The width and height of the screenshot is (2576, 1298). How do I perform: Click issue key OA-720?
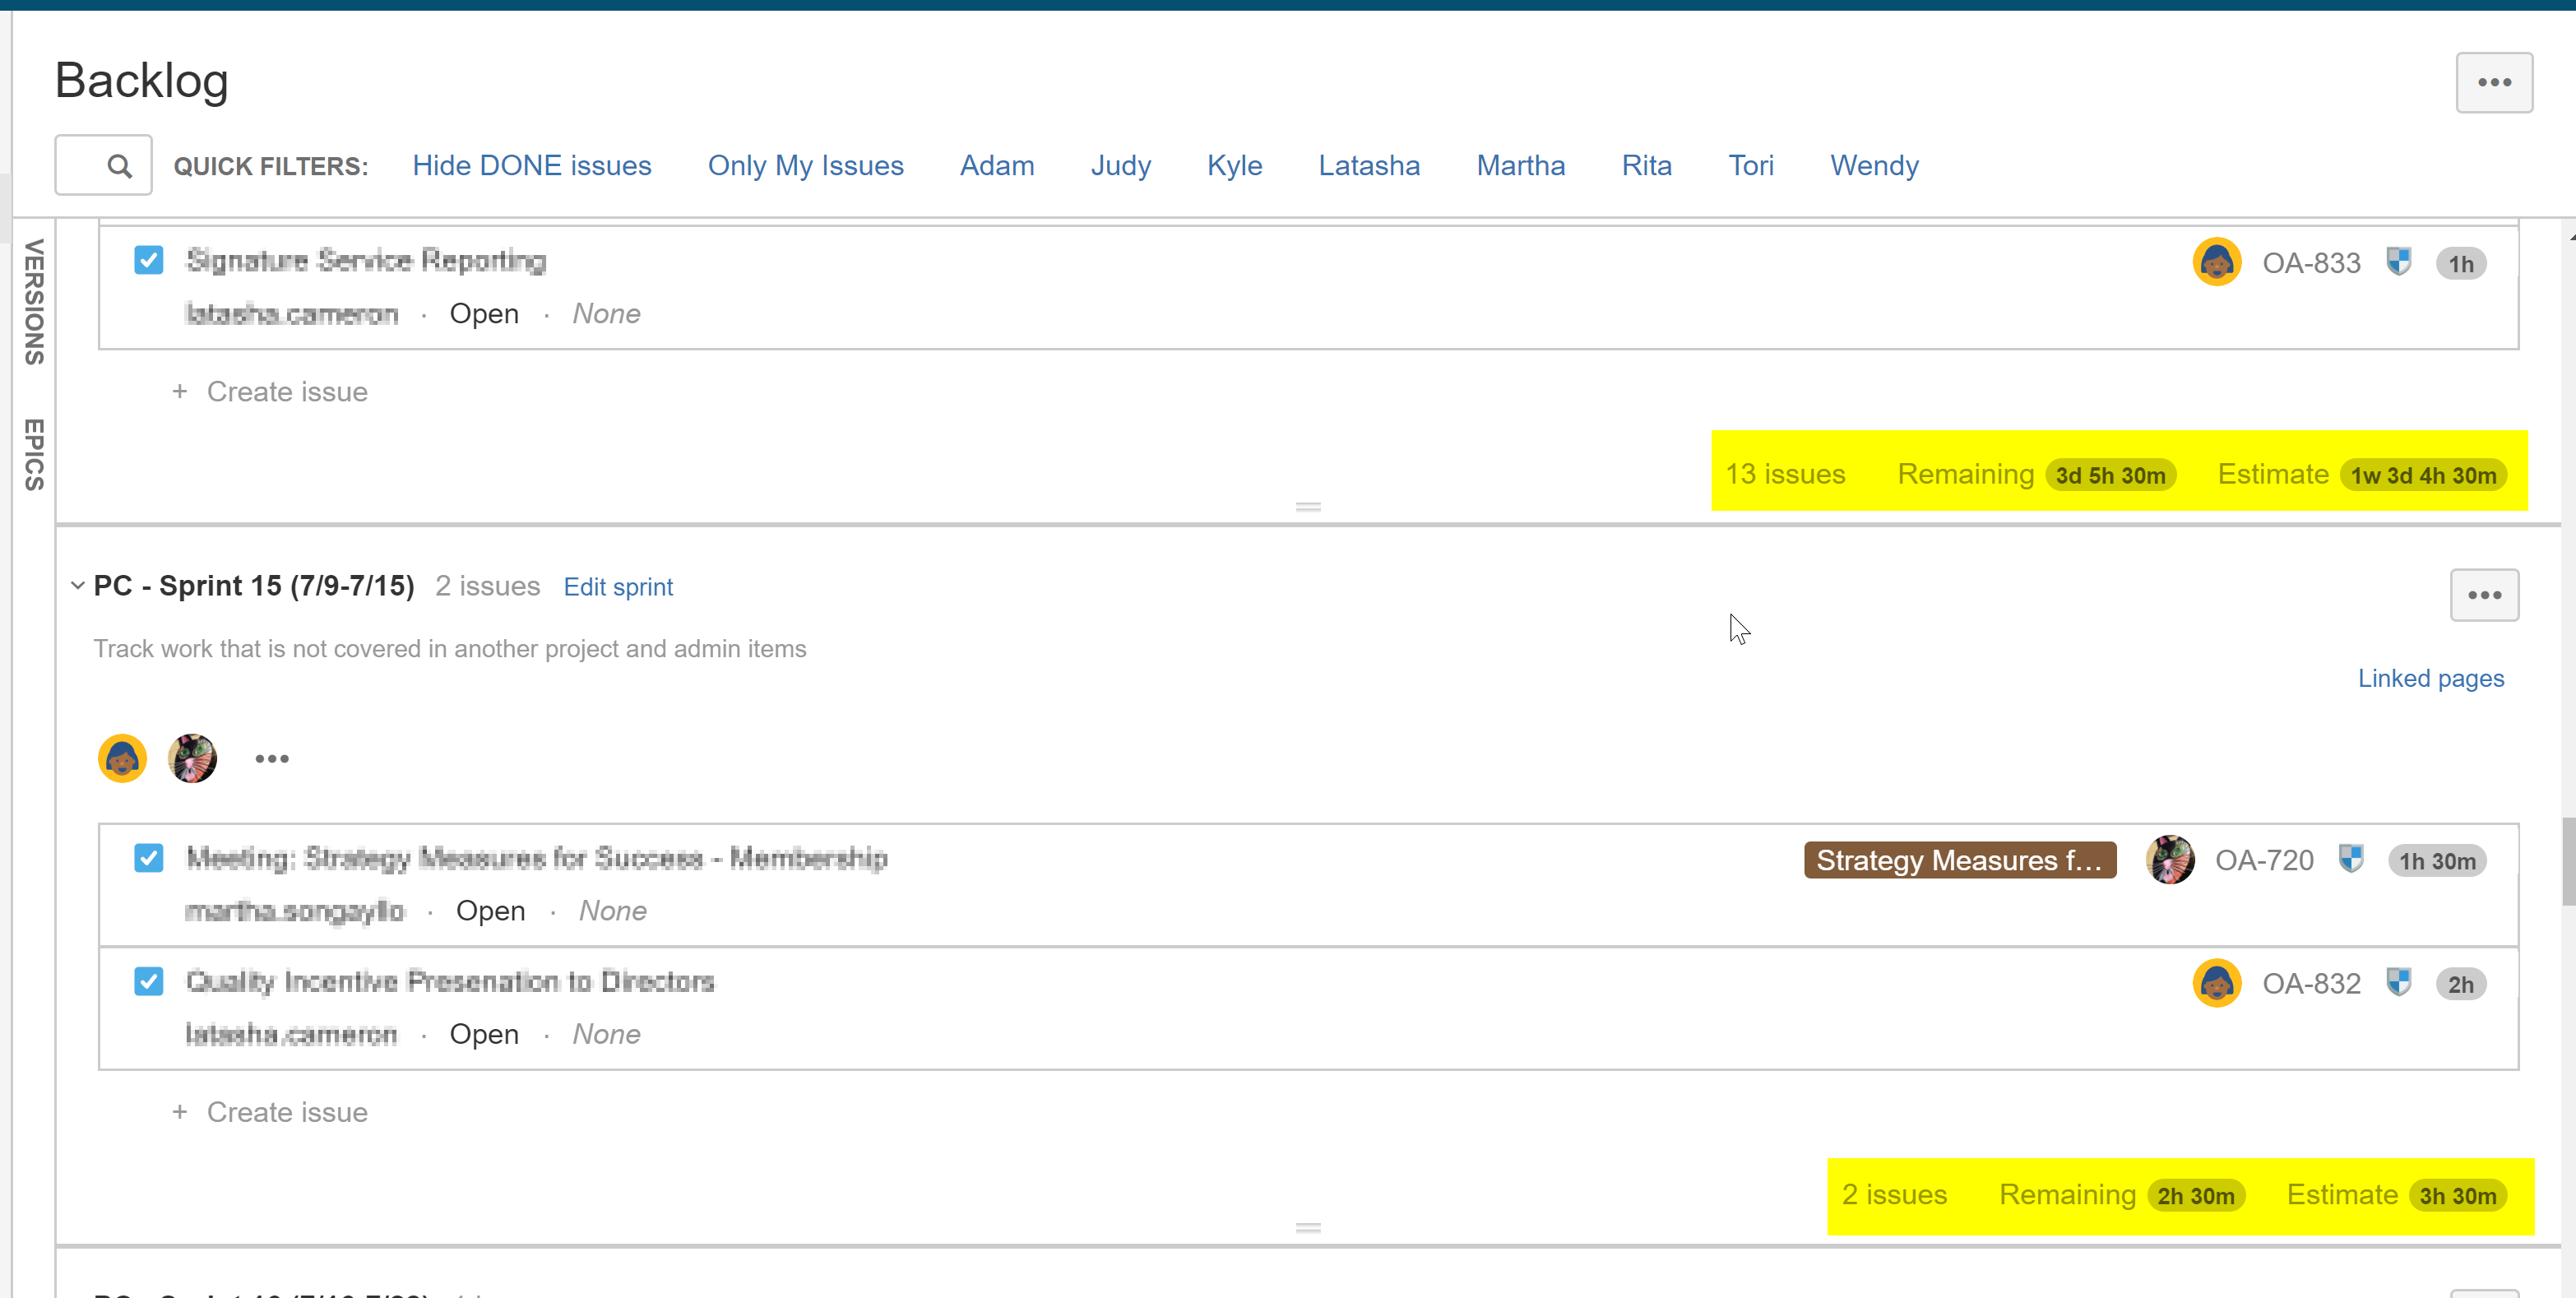(2264, 860)
